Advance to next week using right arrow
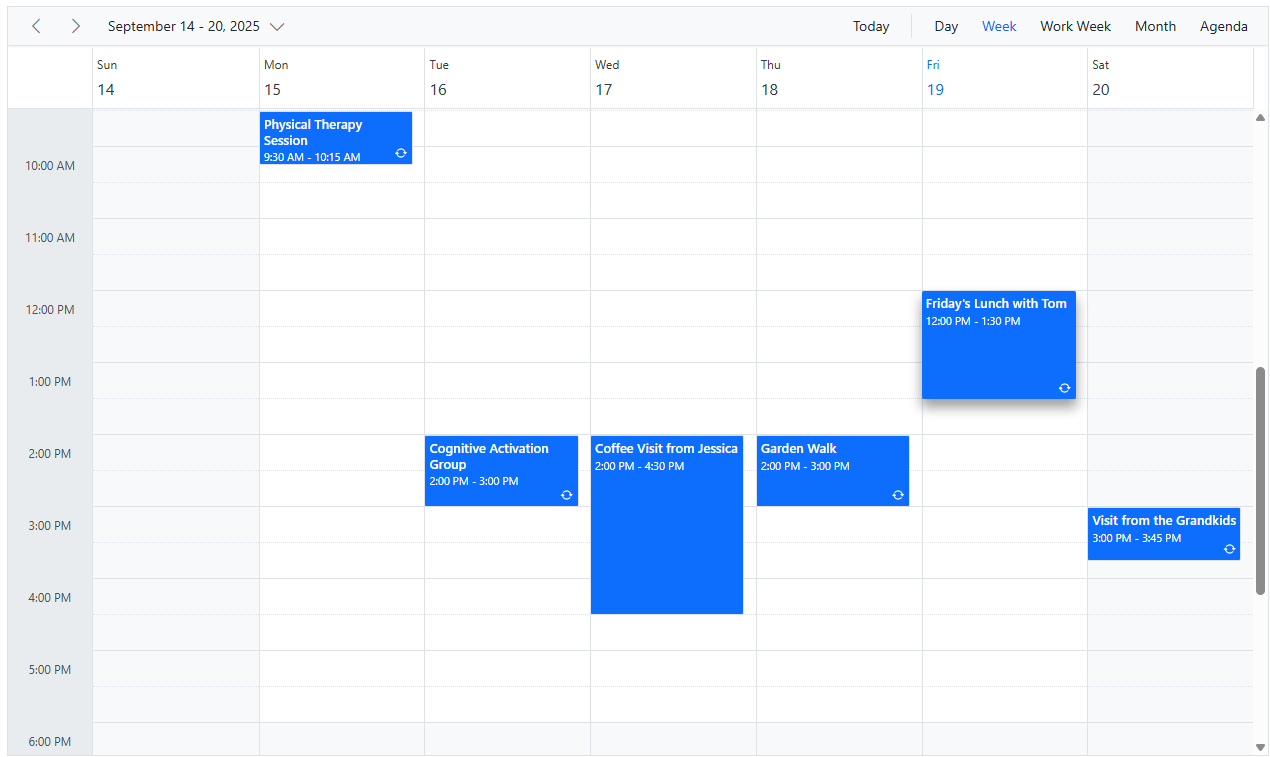Screen dimensions: 1270x757 [x=75, y=26]
